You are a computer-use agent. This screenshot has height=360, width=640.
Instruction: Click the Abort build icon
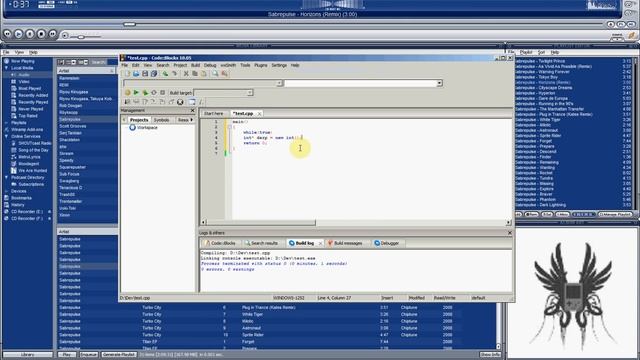point(162,93)
